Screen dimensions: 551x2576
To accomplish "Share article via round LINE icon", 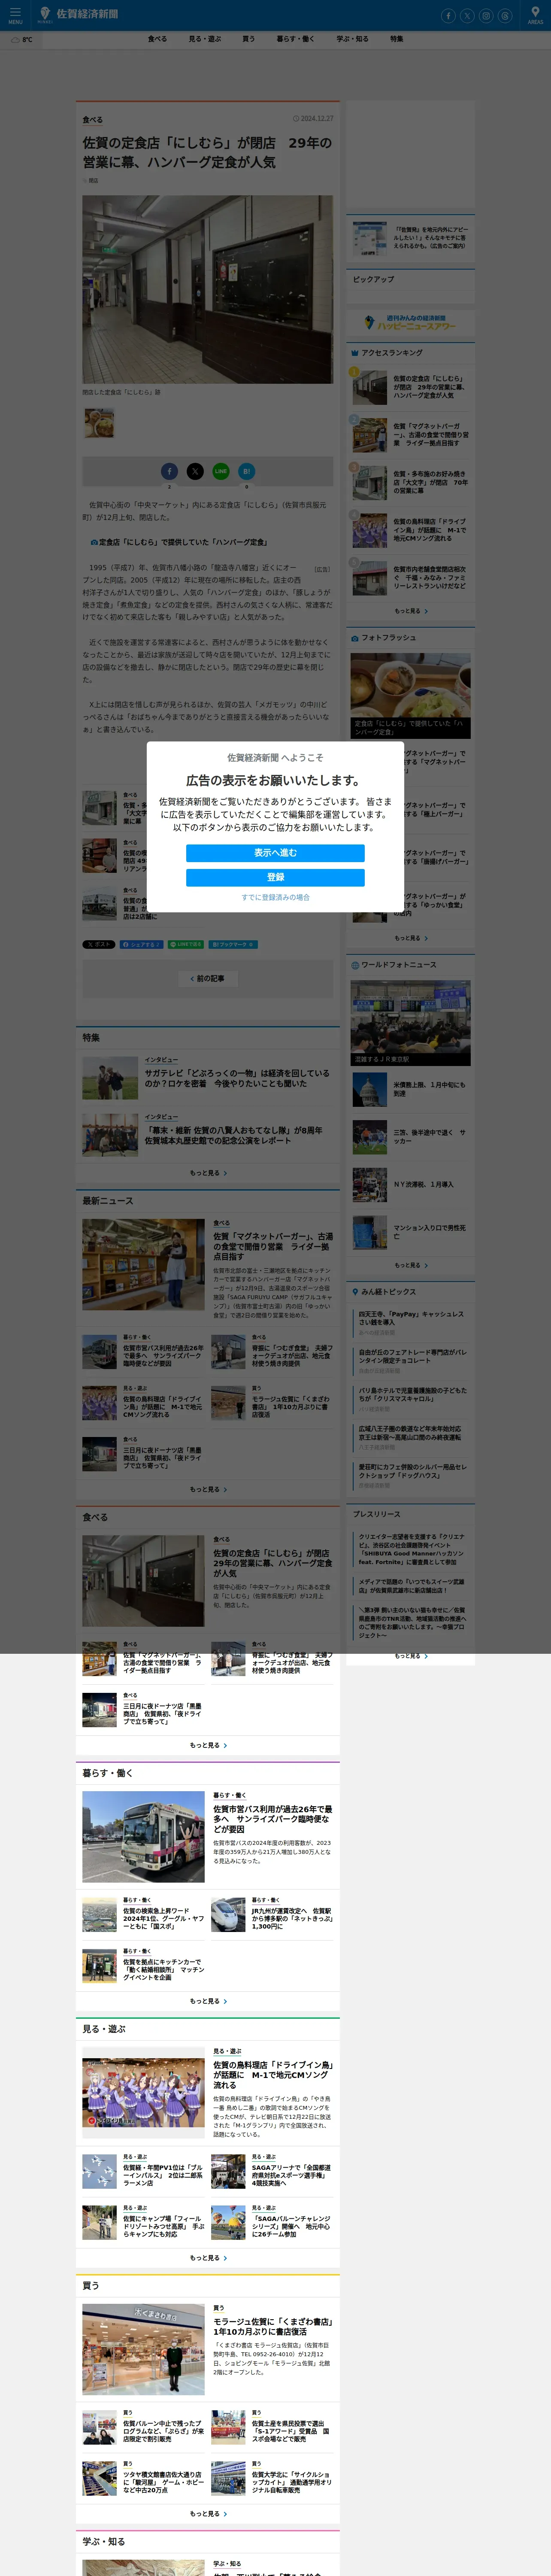I will click(221, 471).
